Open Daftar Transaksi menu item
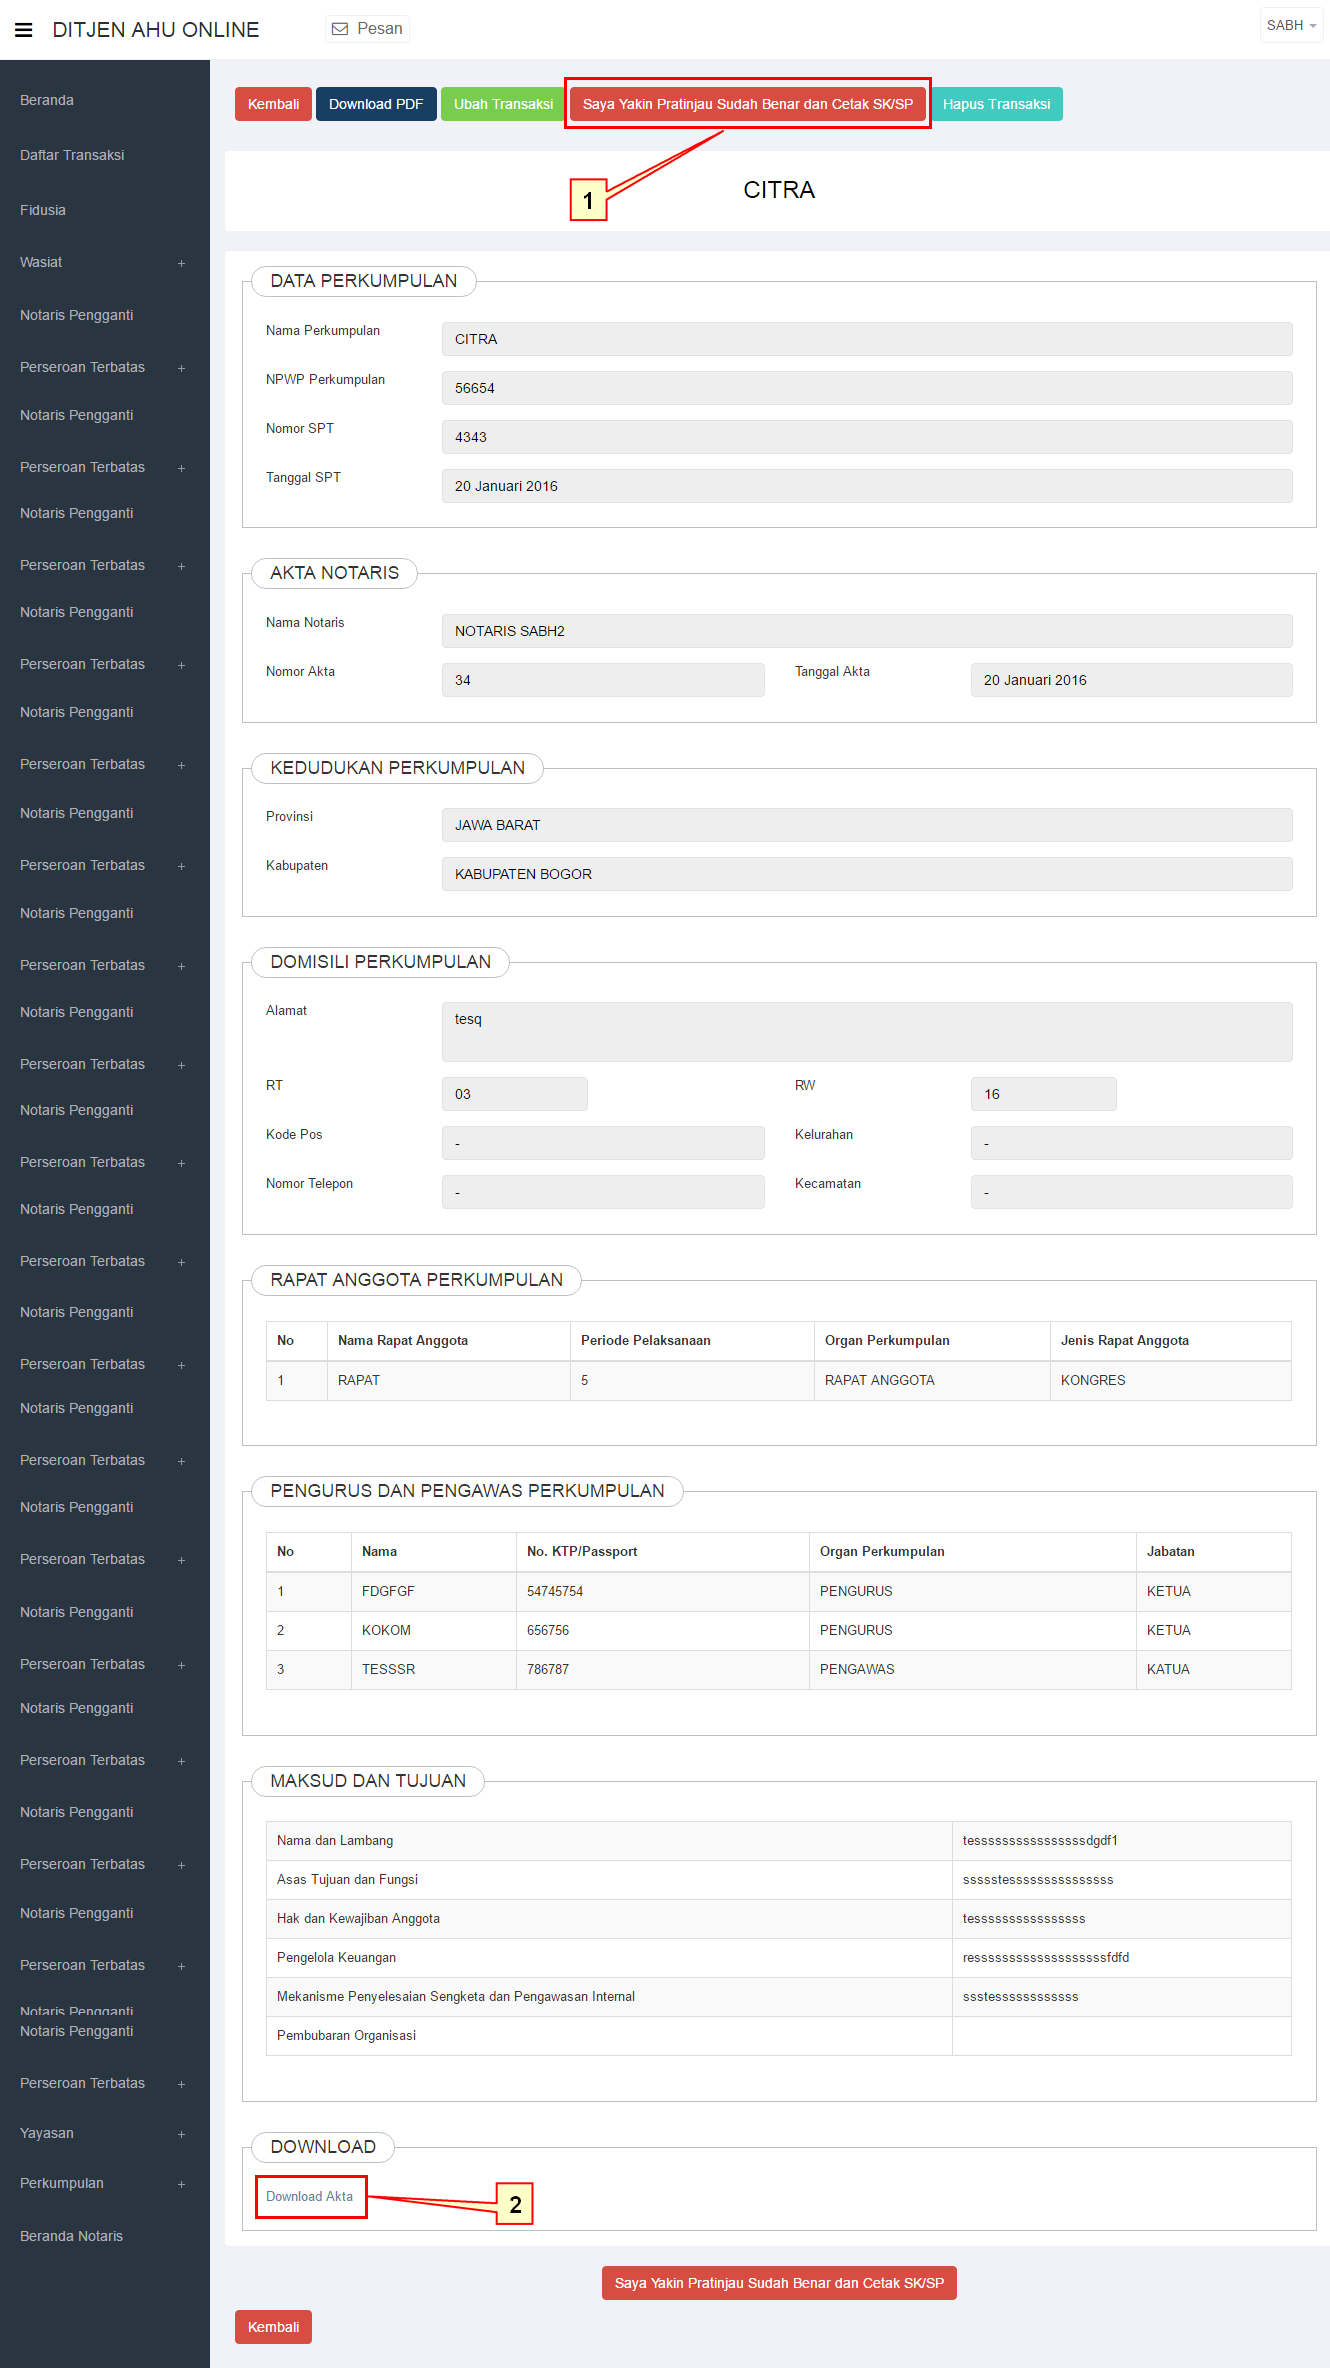Viewport: 1330px width, 2368px height. pyautogui.click(x=72, y=155)
